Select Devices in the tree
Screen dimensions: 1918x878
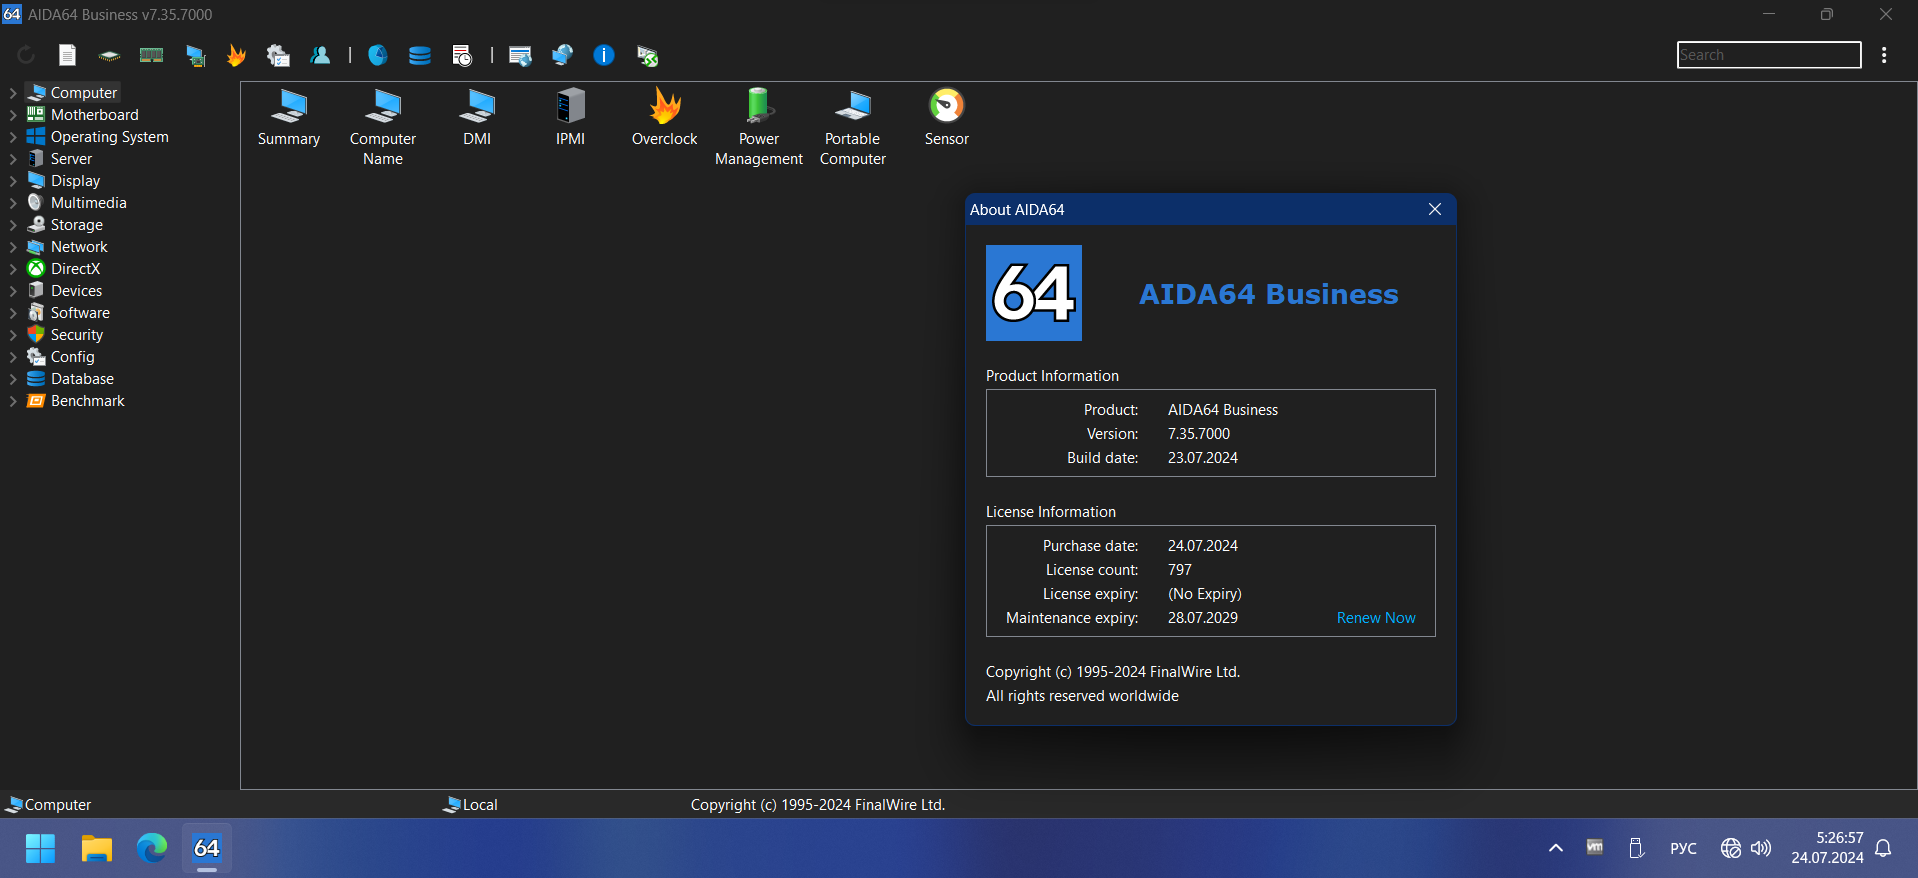(x=76, y=291)
